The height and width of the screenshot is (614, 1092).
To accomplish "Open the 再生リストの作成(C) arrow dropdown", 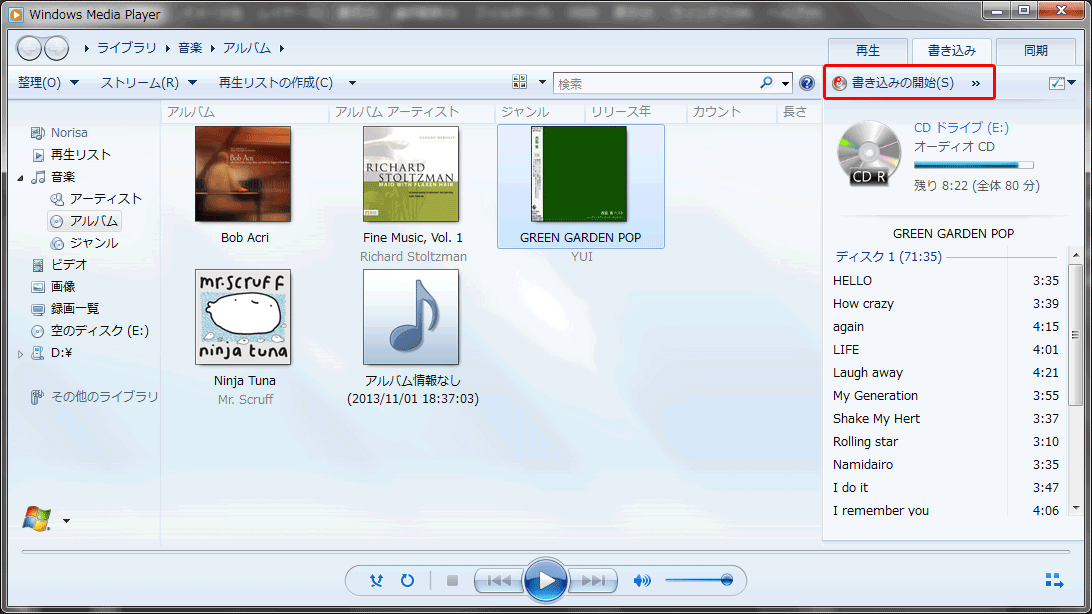I will click(352, 83).
